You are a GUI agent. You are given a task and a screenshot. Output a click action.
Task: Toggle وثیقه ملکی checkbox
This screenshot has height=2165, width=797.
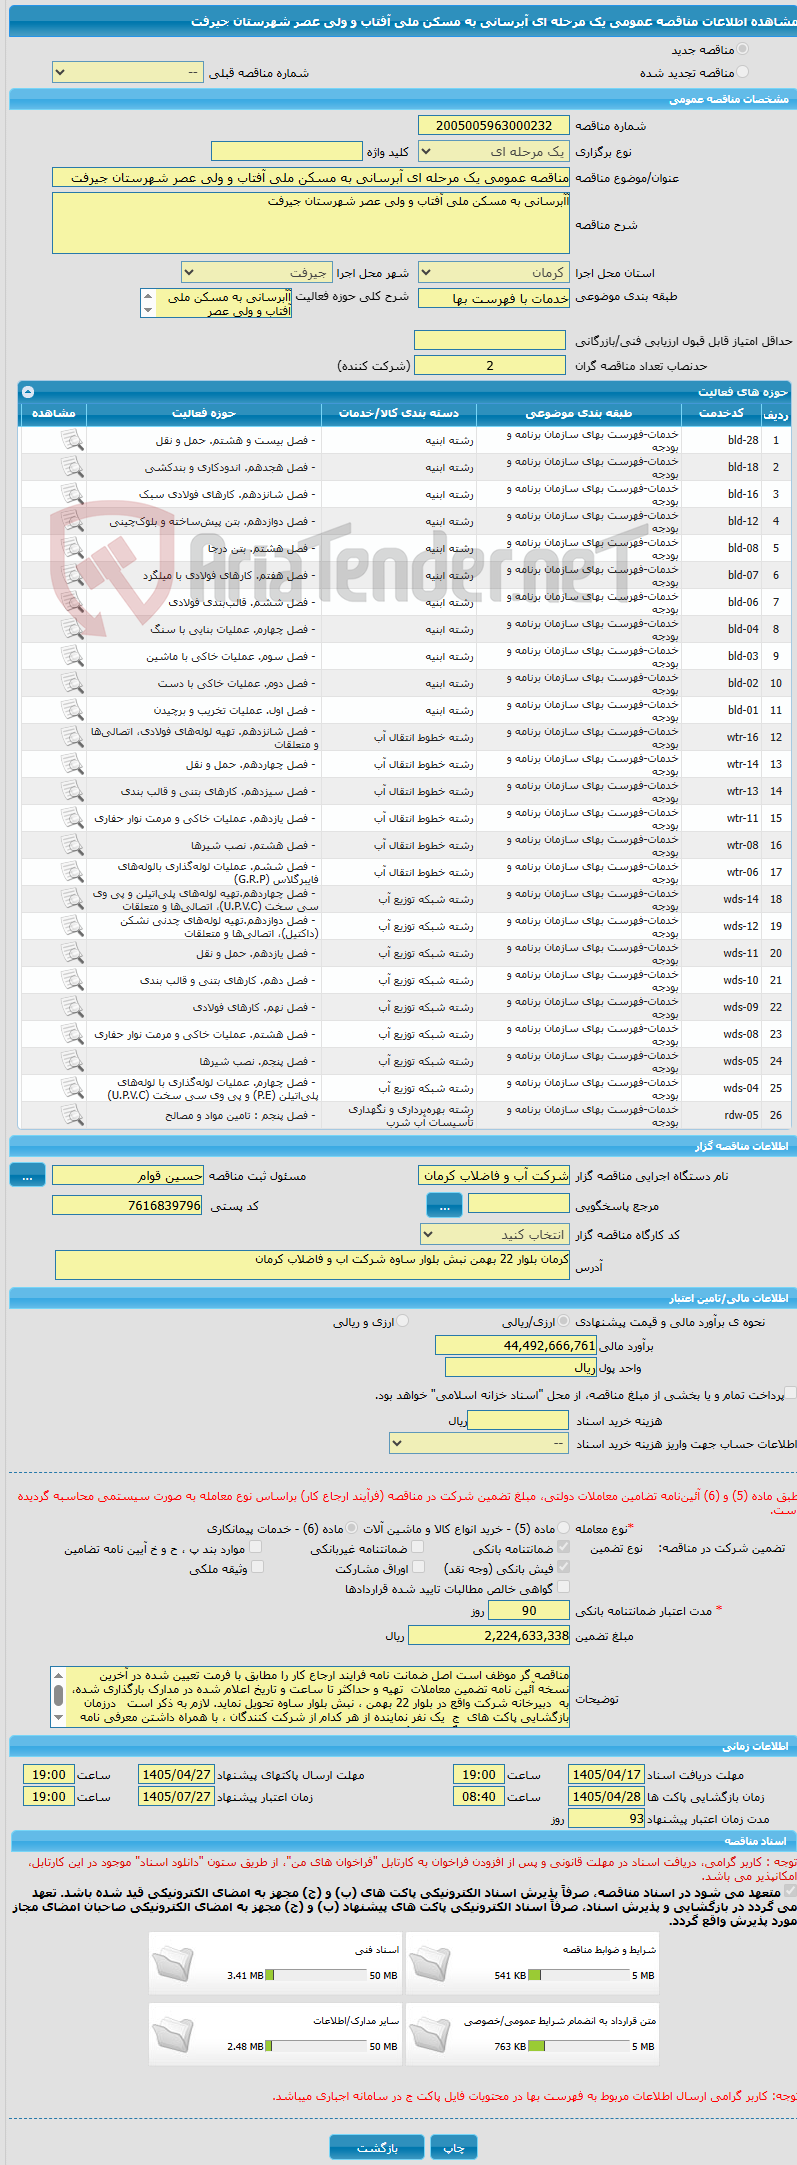[x=257, y=1567]
